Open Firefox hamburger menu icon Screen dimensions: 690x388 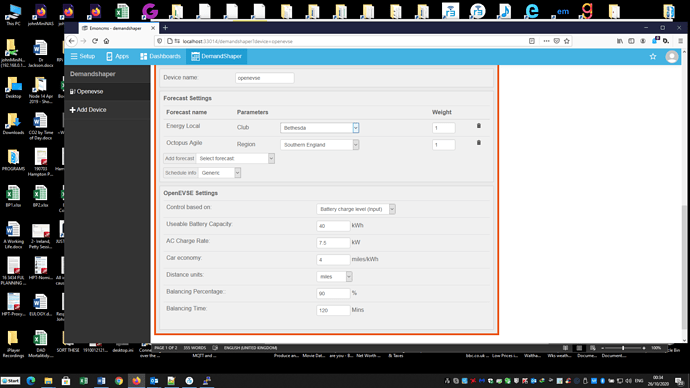tap(680, 41)
